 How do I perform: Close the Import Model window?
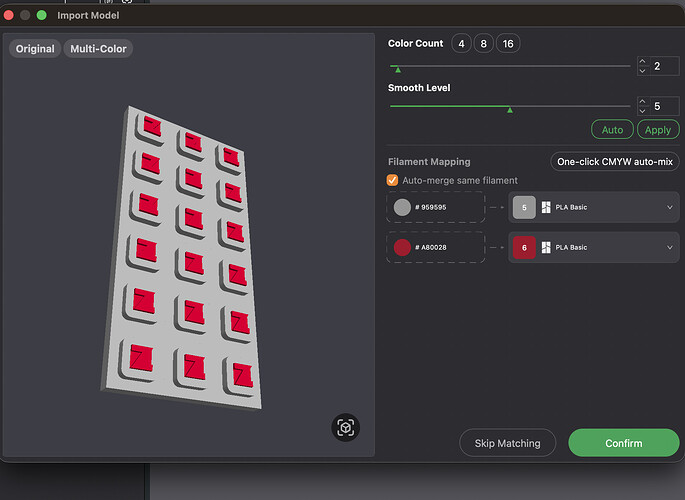8,15
